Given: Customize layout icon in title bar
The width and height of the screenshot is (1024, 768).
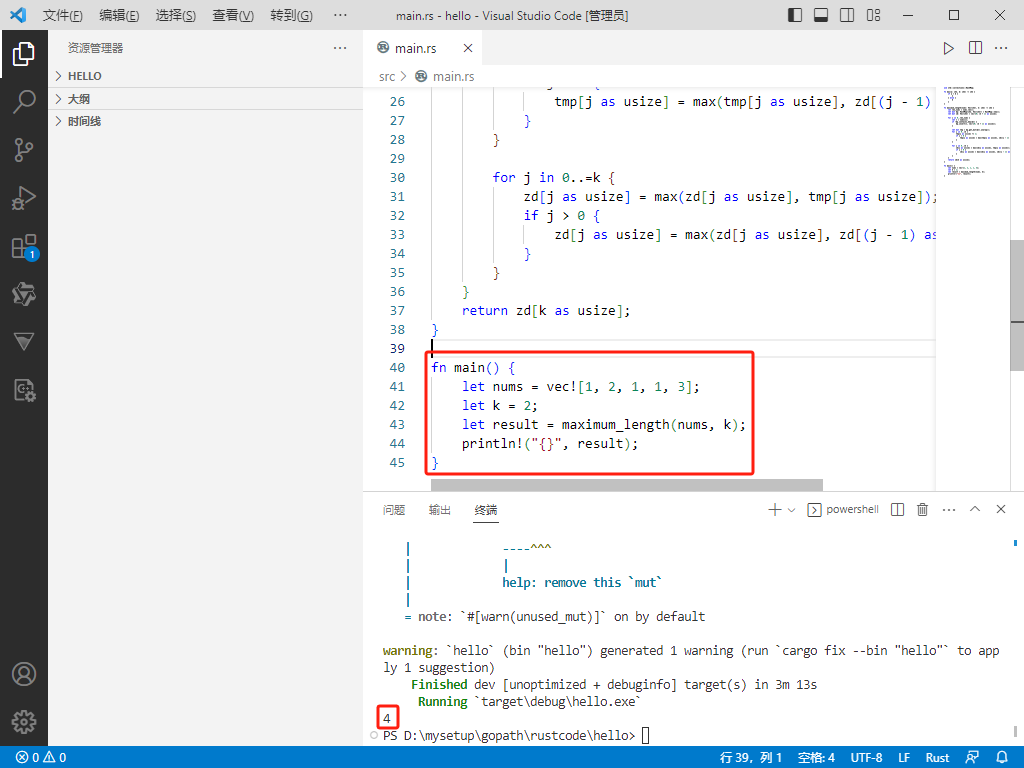Looking at the screenshot, I should pyautogui.click(x=874, y=15).
